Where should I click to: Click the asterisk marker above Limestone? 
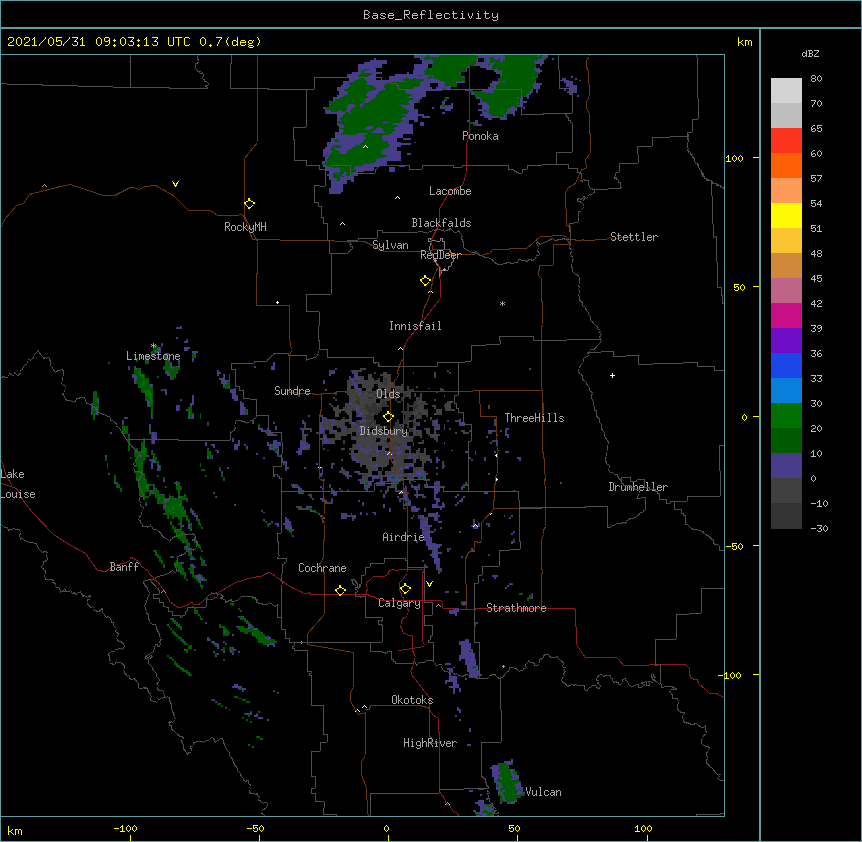(154, 346)
